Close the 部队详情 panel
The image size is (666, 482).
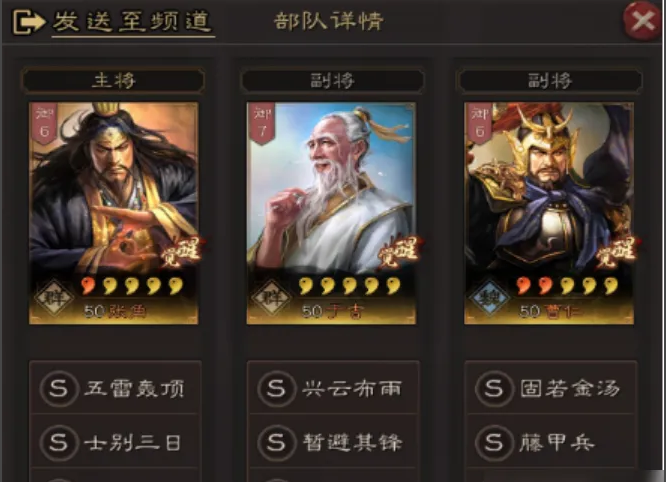click(x=643, y=20)
